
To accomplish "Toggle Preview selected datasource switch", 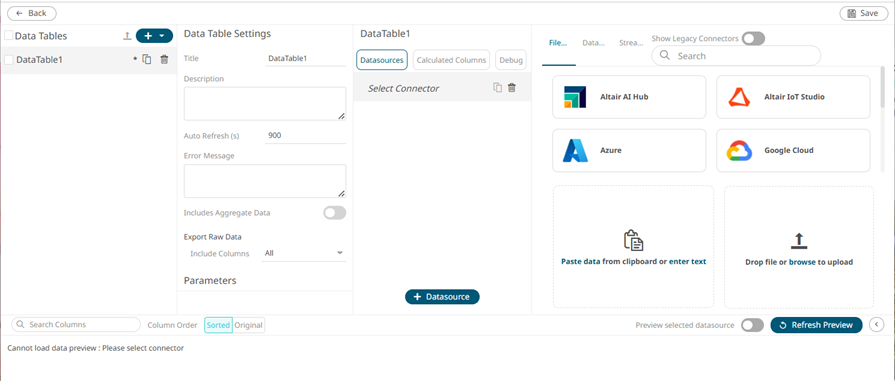I will click(x=752, y=325).
